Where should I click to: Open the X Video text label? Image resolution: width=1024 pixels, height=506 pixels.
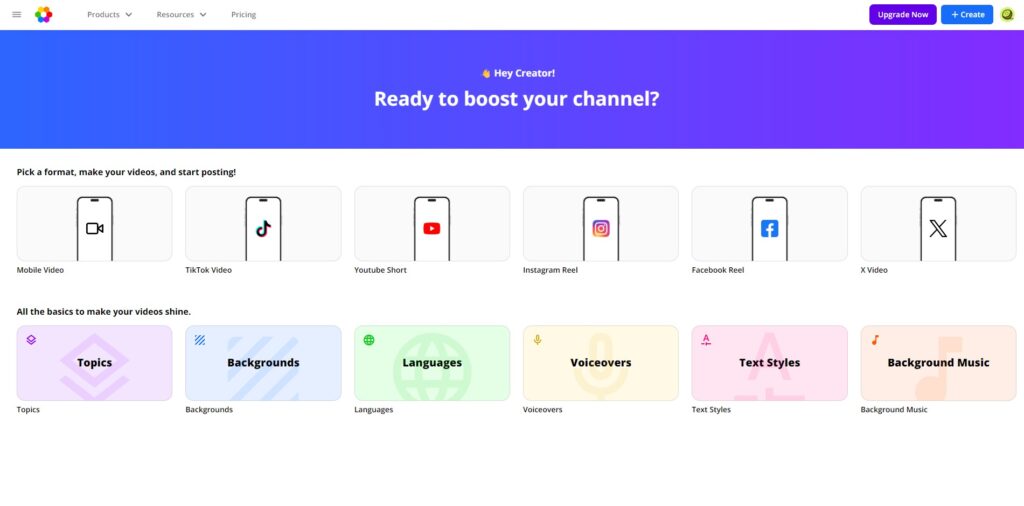(x=874, y=270)
